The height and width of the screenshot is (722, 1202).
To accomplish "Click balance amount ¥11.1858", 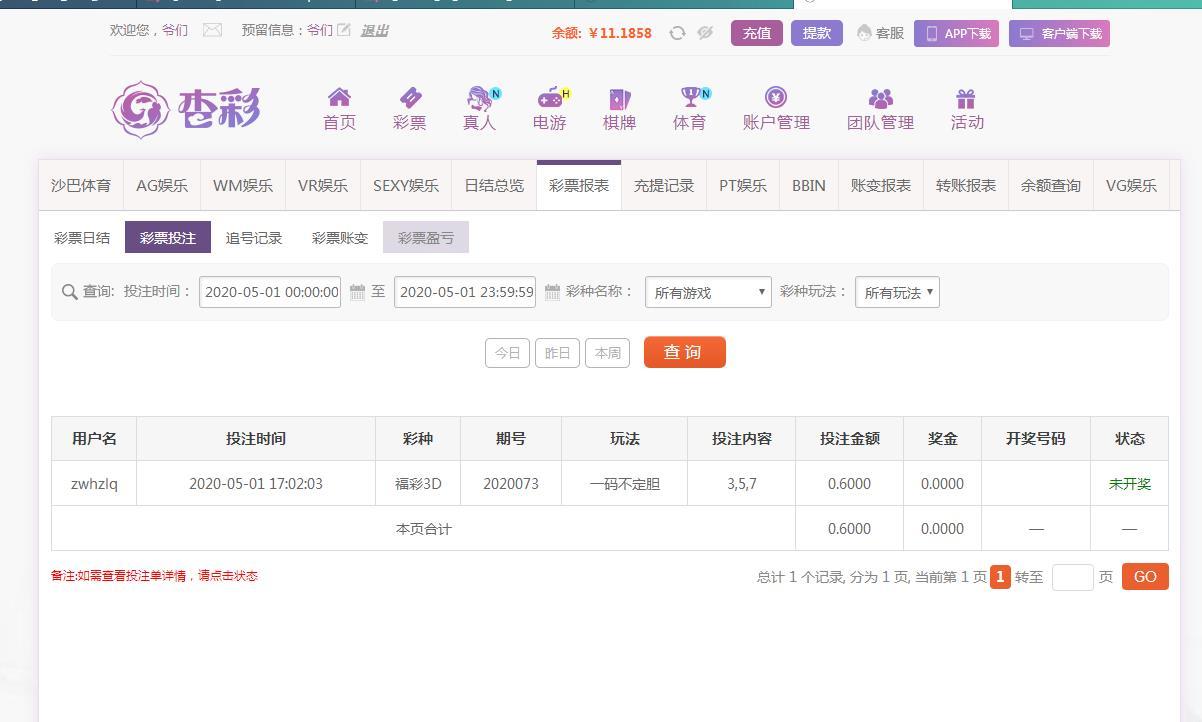I will [x=621, y=33].
